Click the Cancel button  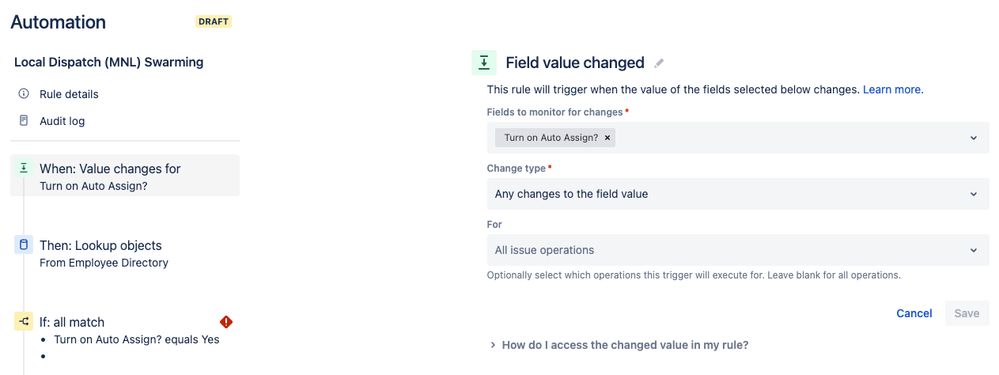pyautogui.click(x=914, y=313)
